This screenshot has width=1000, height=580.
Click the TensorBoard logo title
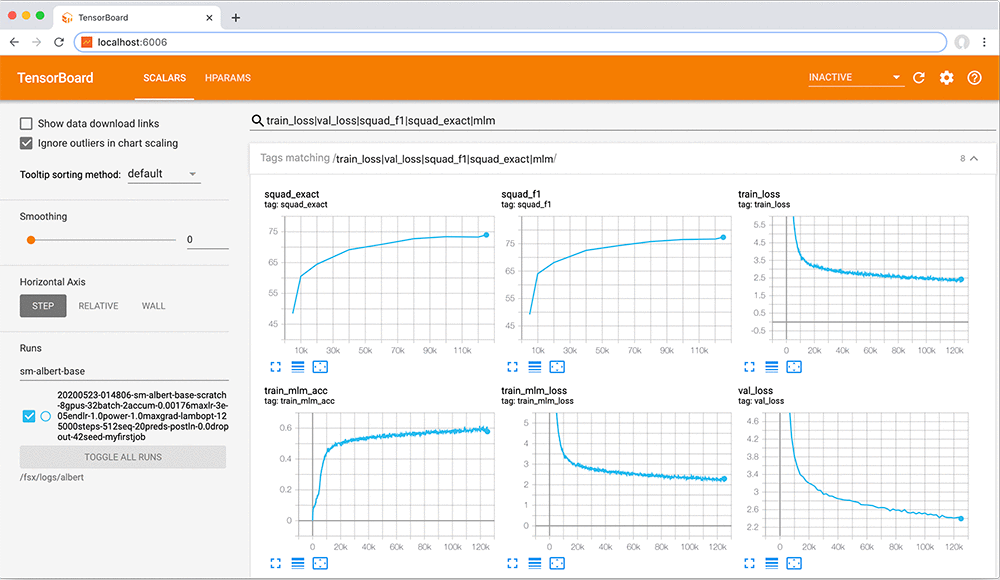click(55, 78)
